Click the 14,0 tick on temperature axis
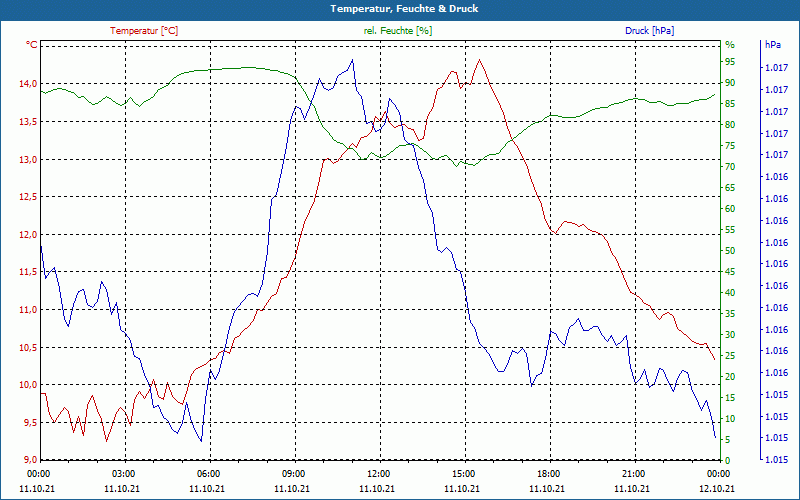 click(x=28, y=84)
